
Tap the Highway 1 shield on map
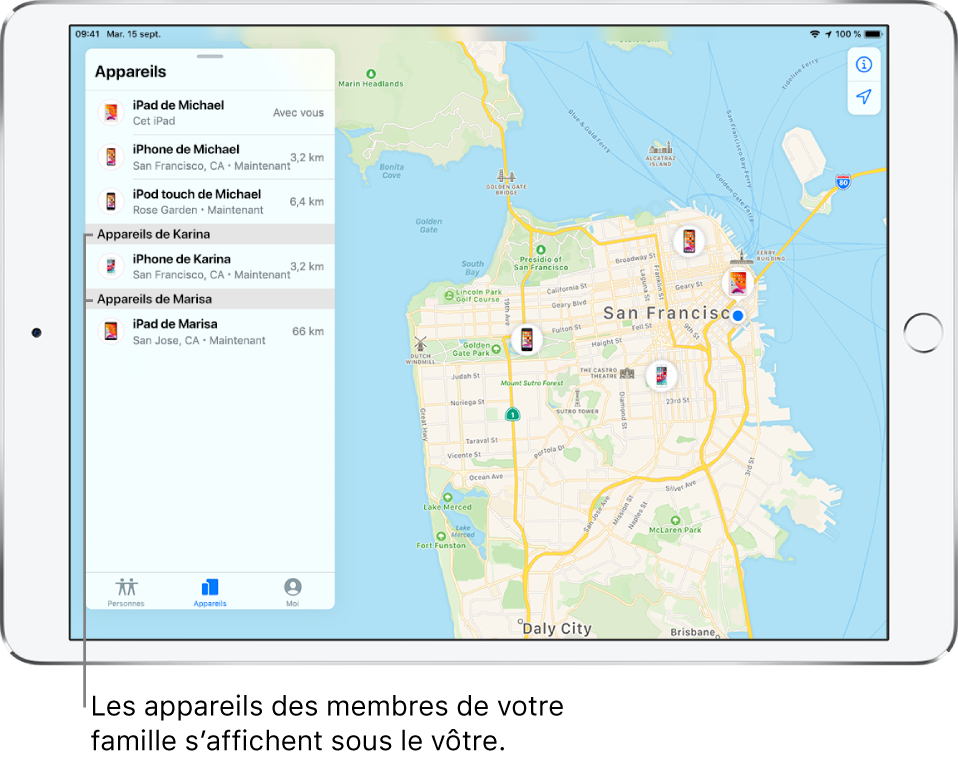click(513, 414)
